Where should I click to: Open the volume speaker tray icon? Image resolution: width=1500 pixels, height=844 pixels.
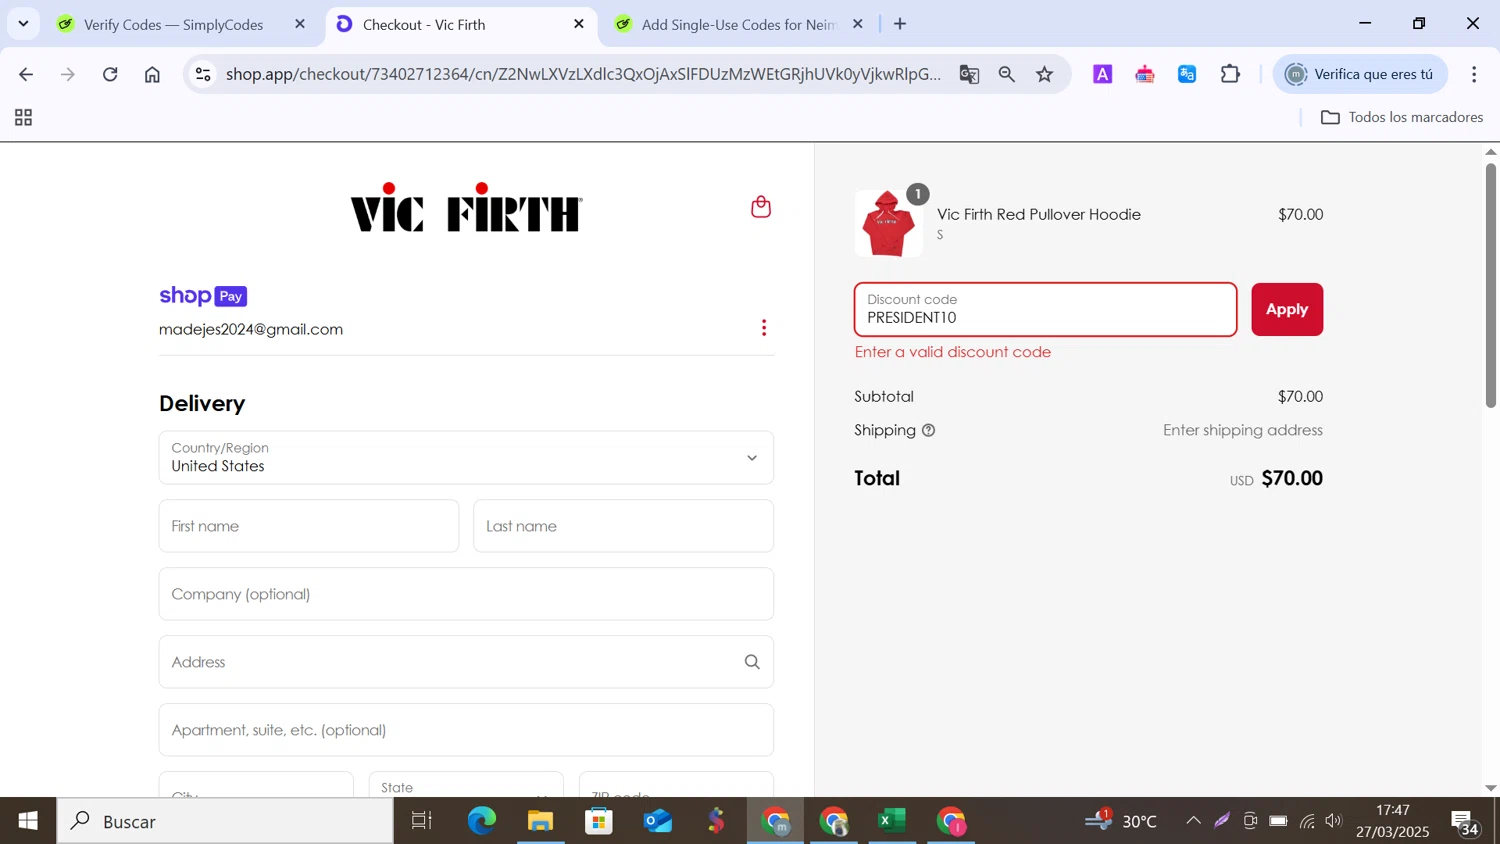pos(1334,821)
